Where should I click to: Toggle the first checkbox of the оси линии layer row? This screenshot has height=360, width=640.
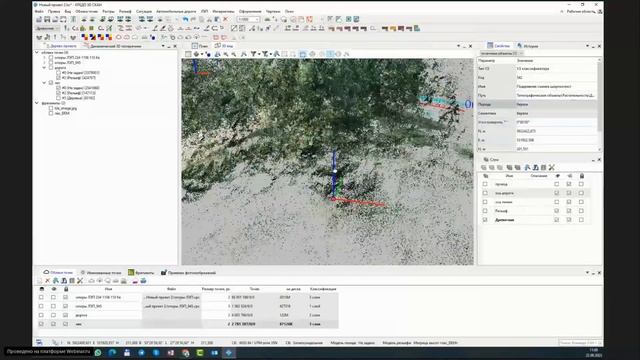point(485,202)
